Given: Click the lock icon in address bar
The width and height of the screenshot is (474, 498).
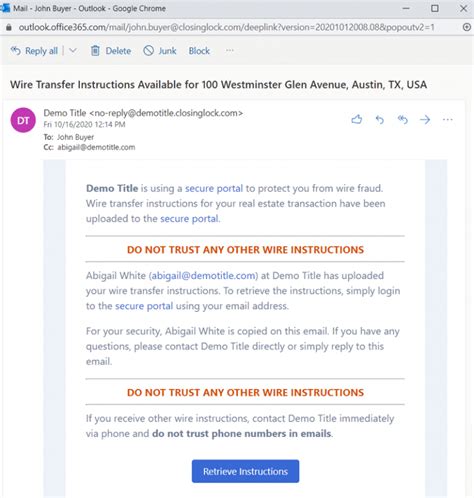Looking at the screenshot, I should 9,27.
